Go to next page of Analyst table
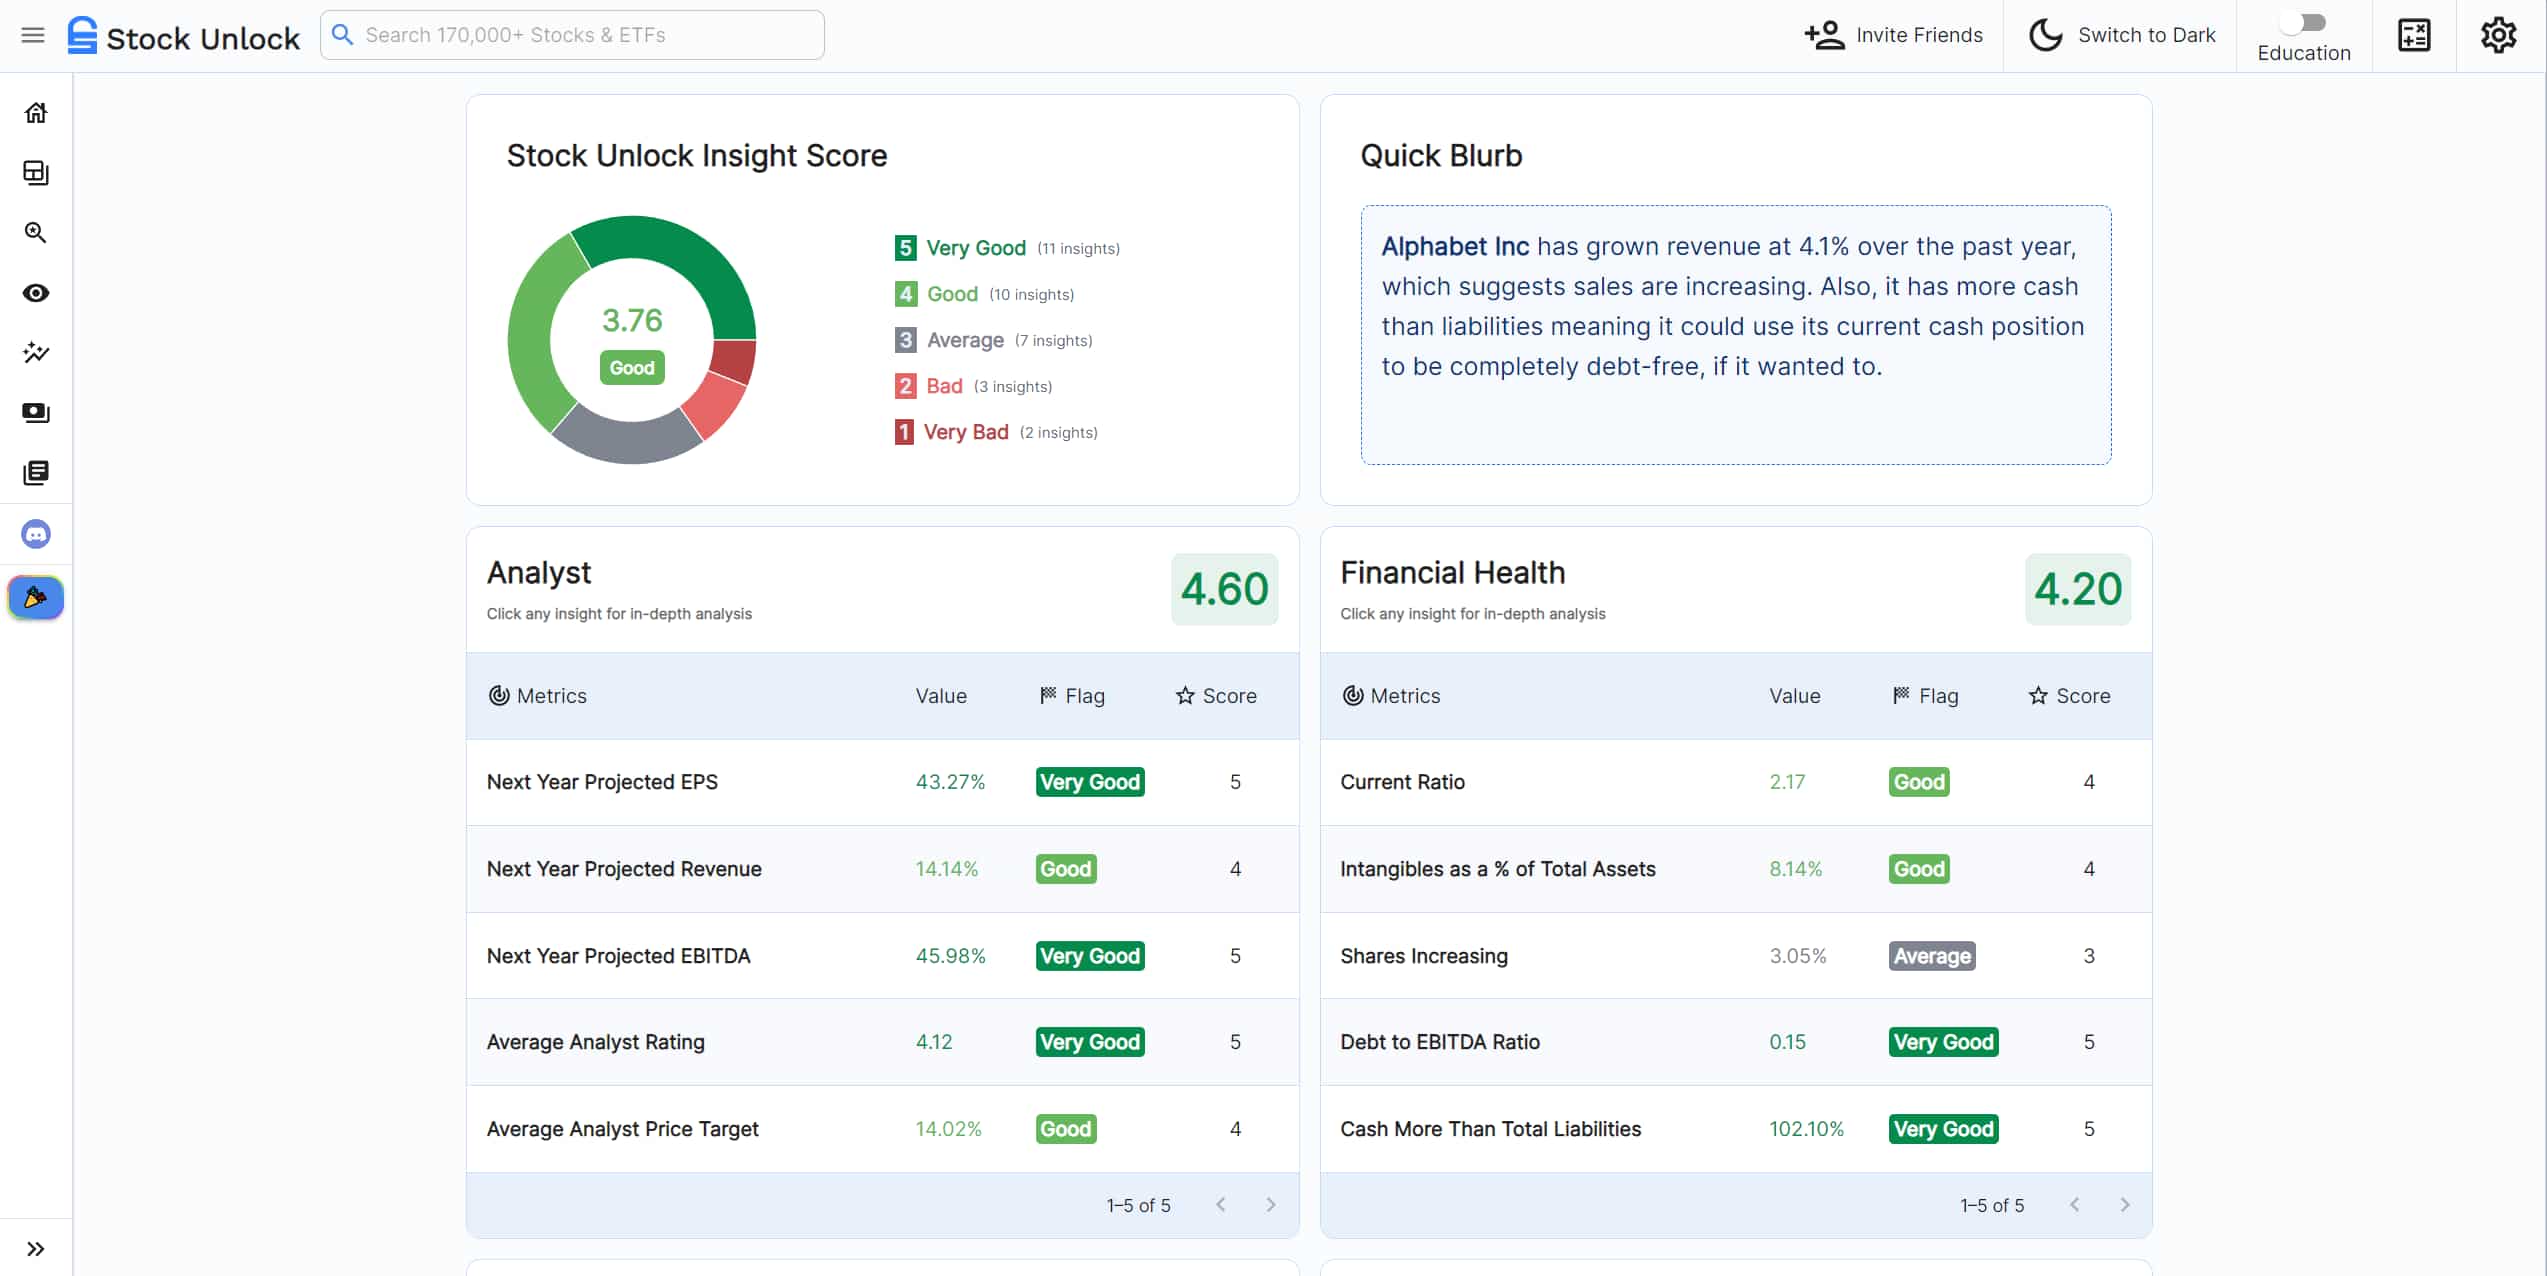The image size is (2547, 1276). [x=1271, y=1205]
